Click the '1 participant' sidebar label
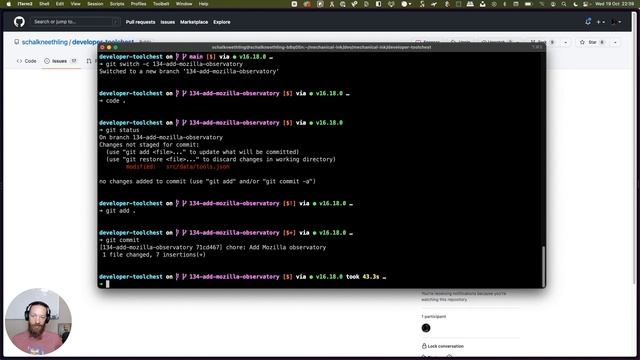This screenshot has width=640, height=360. pos(433,316)
